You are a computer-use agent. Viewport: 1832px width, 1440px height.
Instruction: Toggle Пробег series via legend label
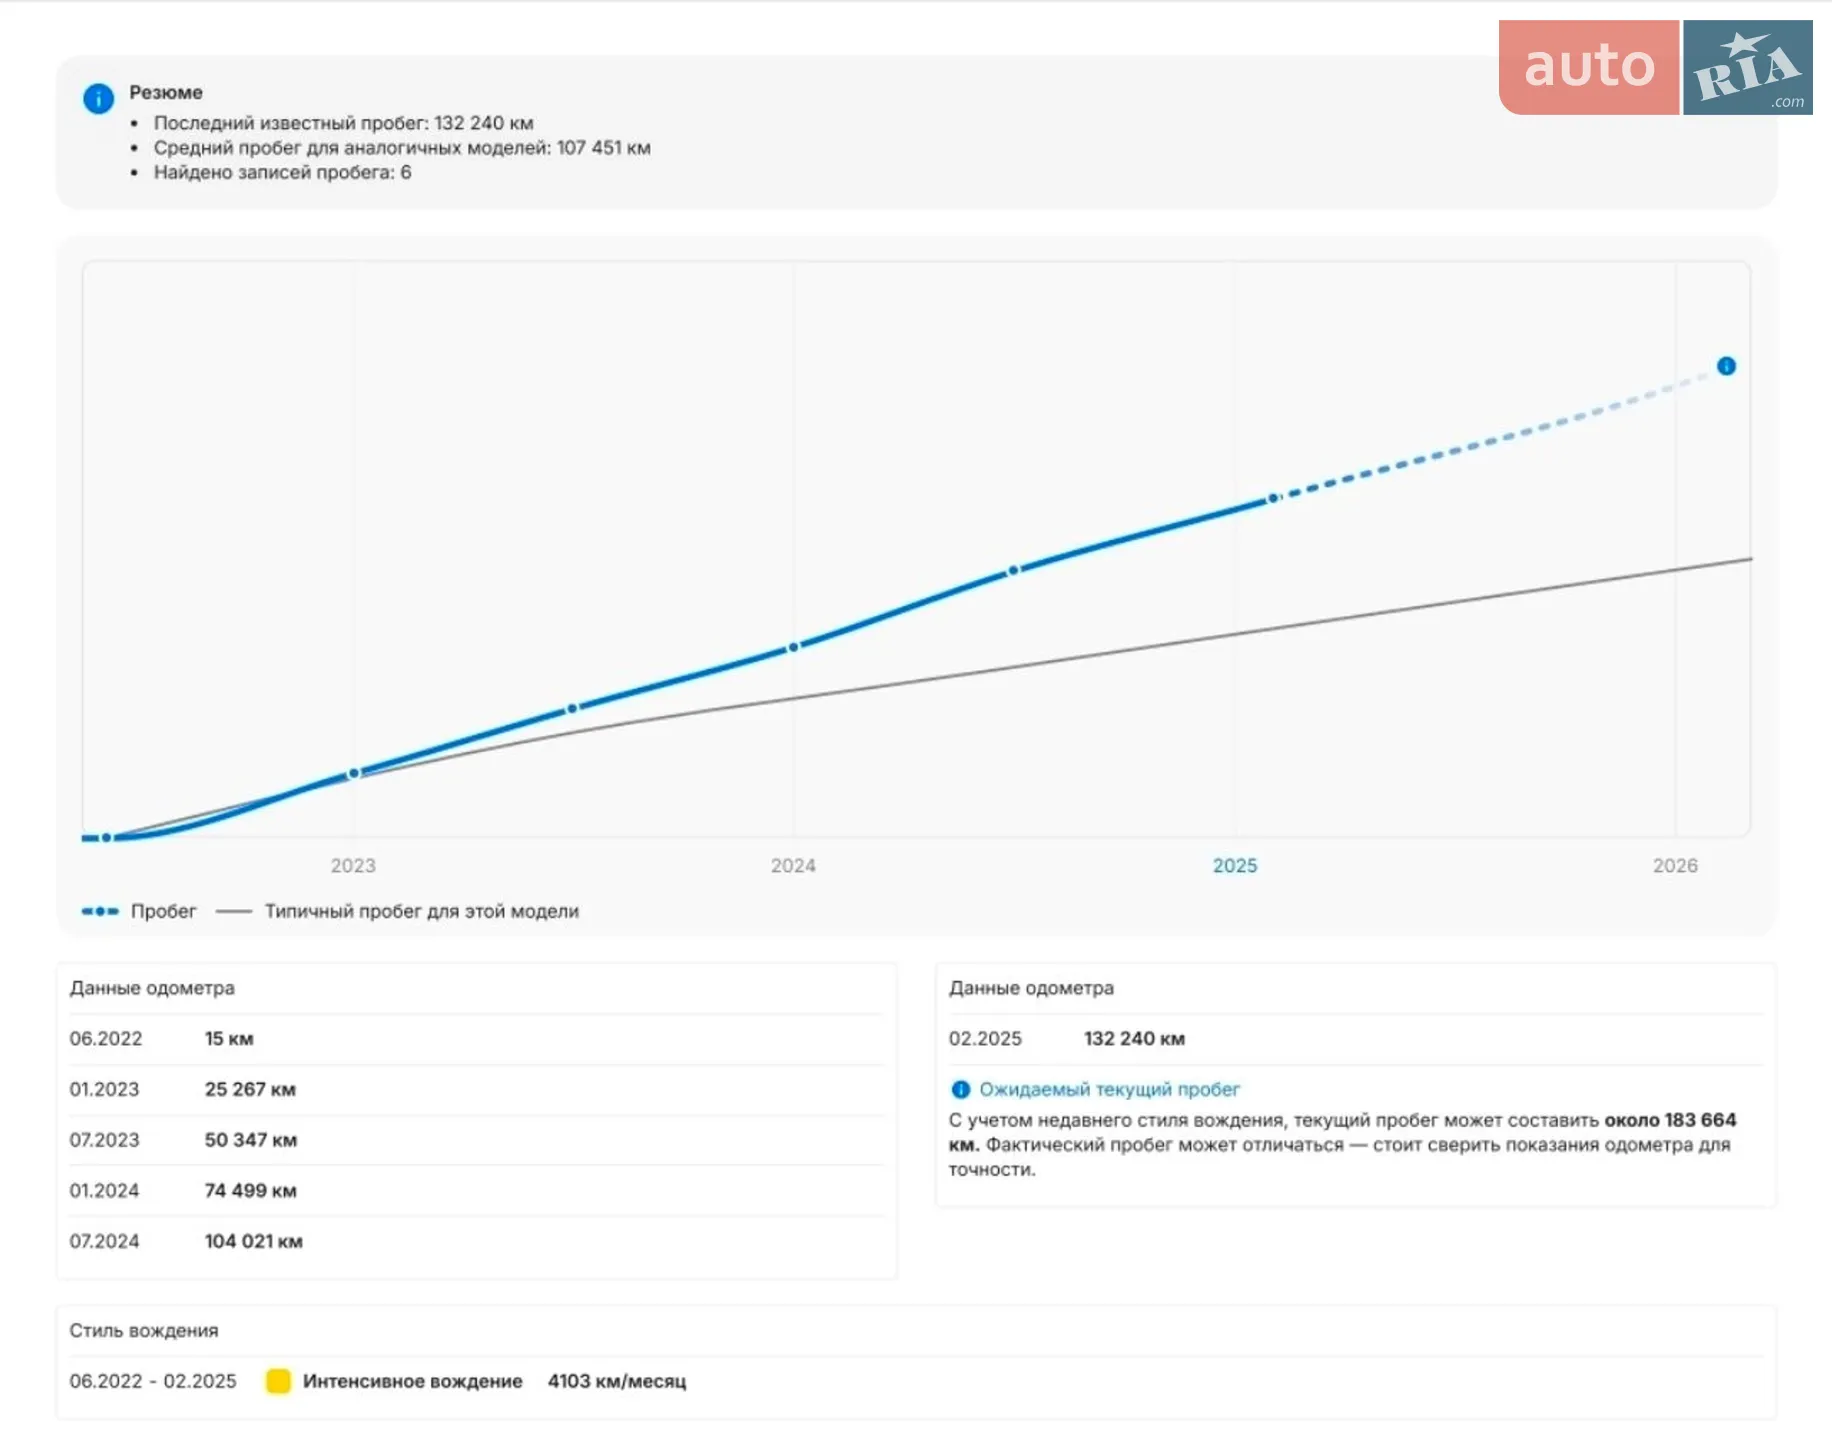coord(163,911)
